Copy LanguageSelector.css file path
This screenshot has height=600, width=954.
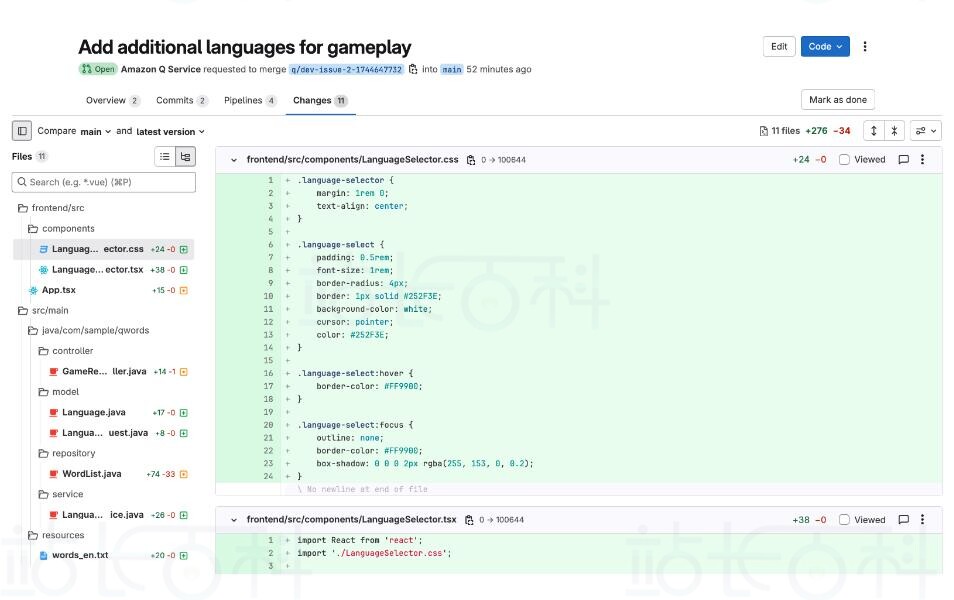471,160
